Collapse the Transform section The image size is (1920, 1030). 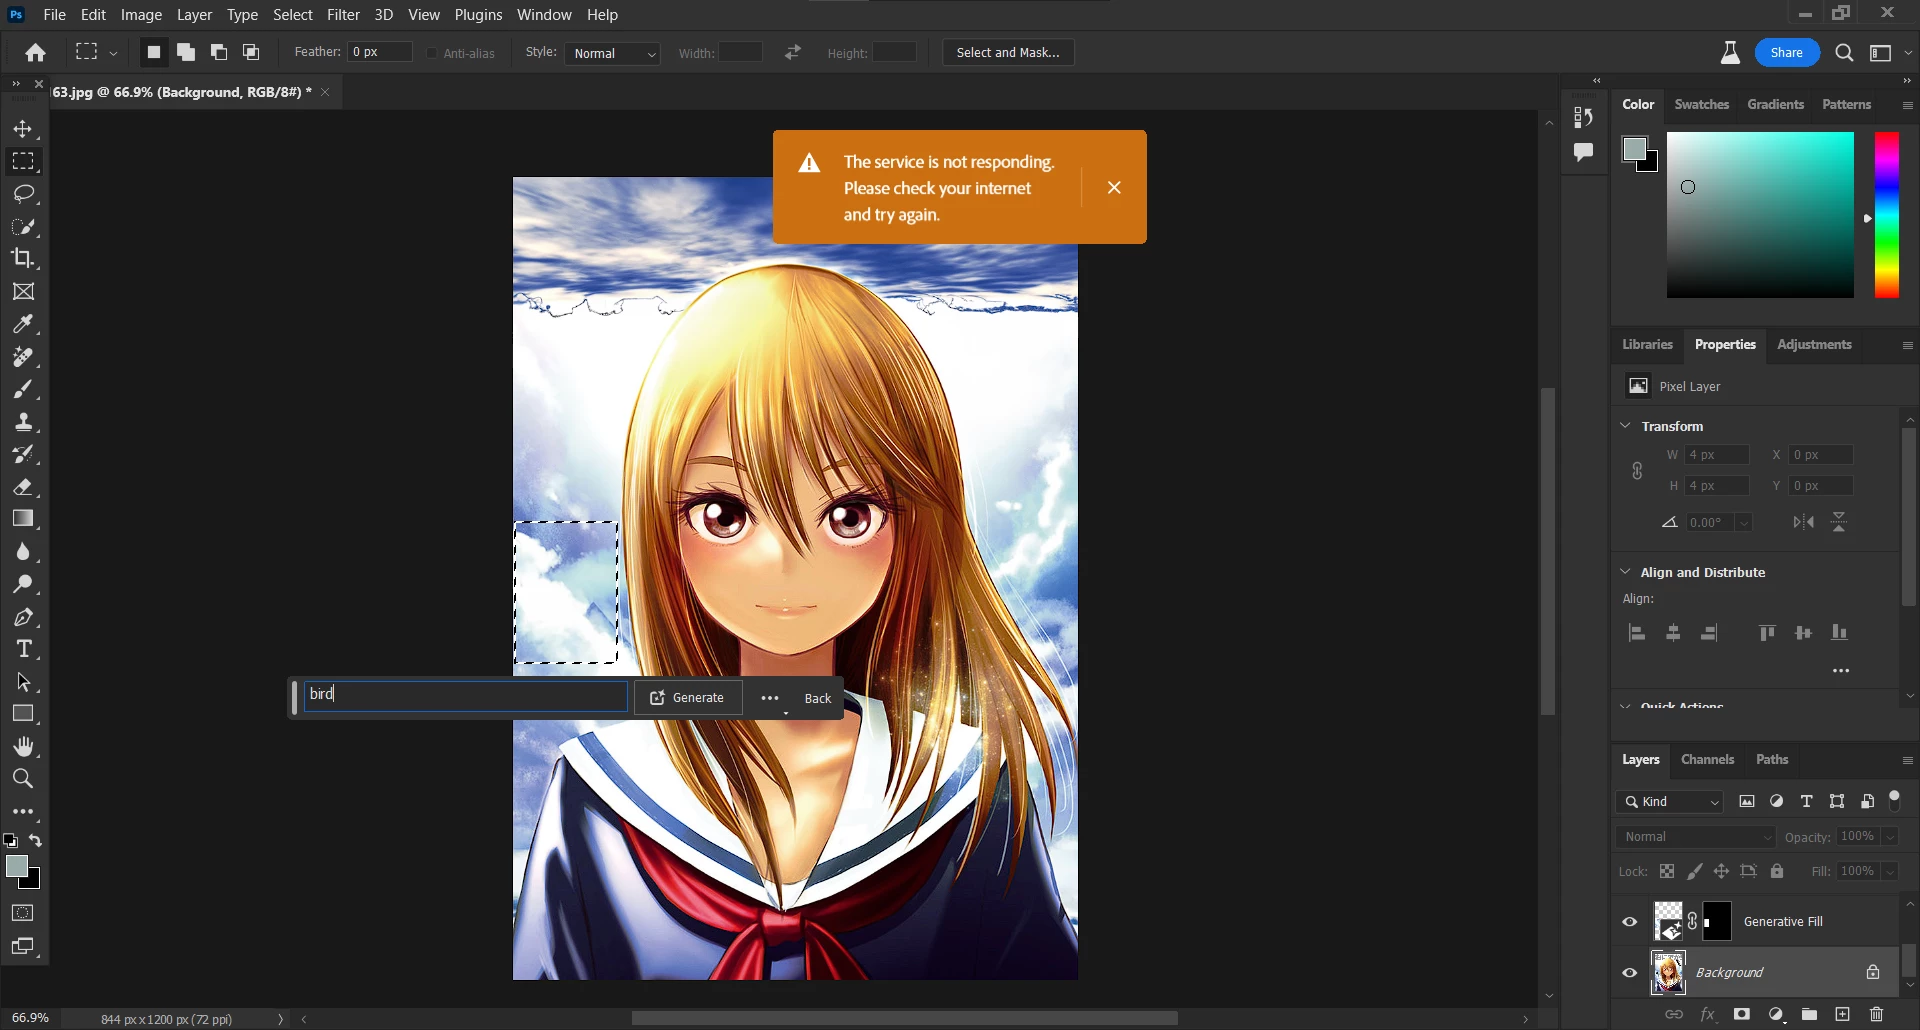pos(1626,426)
